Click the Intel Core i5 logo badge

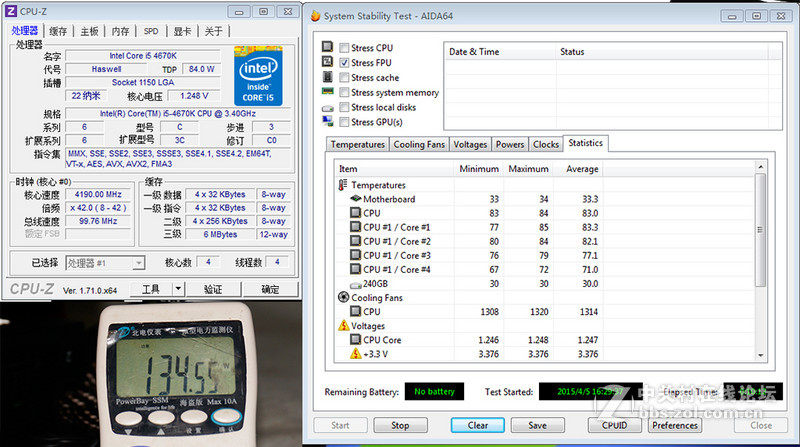click(258, 76)
